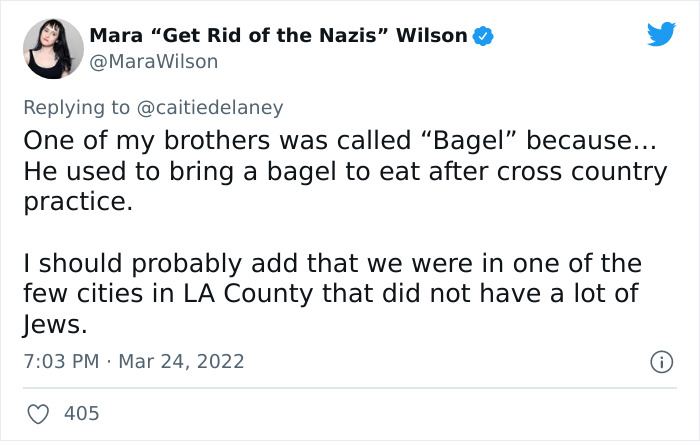Open the @MaraWilson handle link
Screen dimensions: 700x441
coord(153,61)
